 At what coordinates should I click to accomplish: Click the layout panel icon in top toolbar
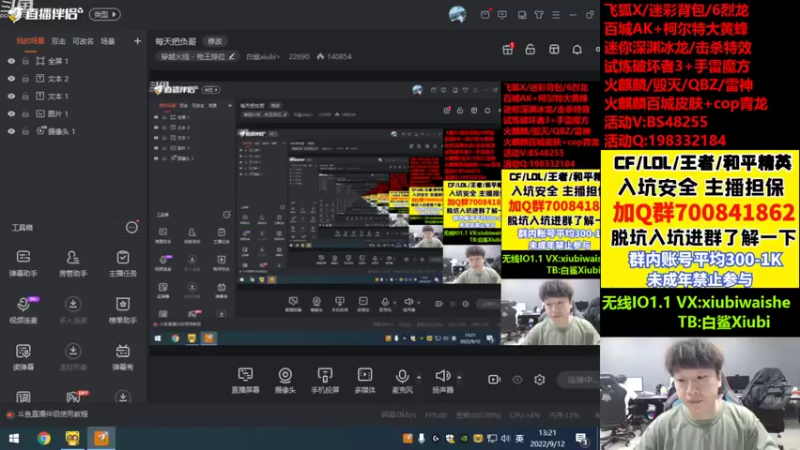554,49
